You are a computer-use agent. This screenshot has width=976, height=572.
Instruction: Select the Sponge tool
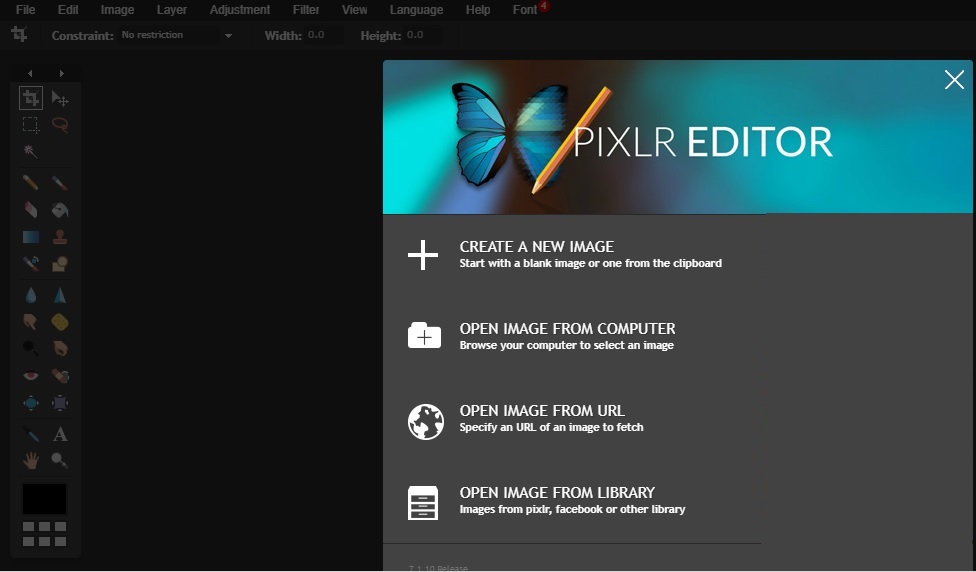pos(60,322)
